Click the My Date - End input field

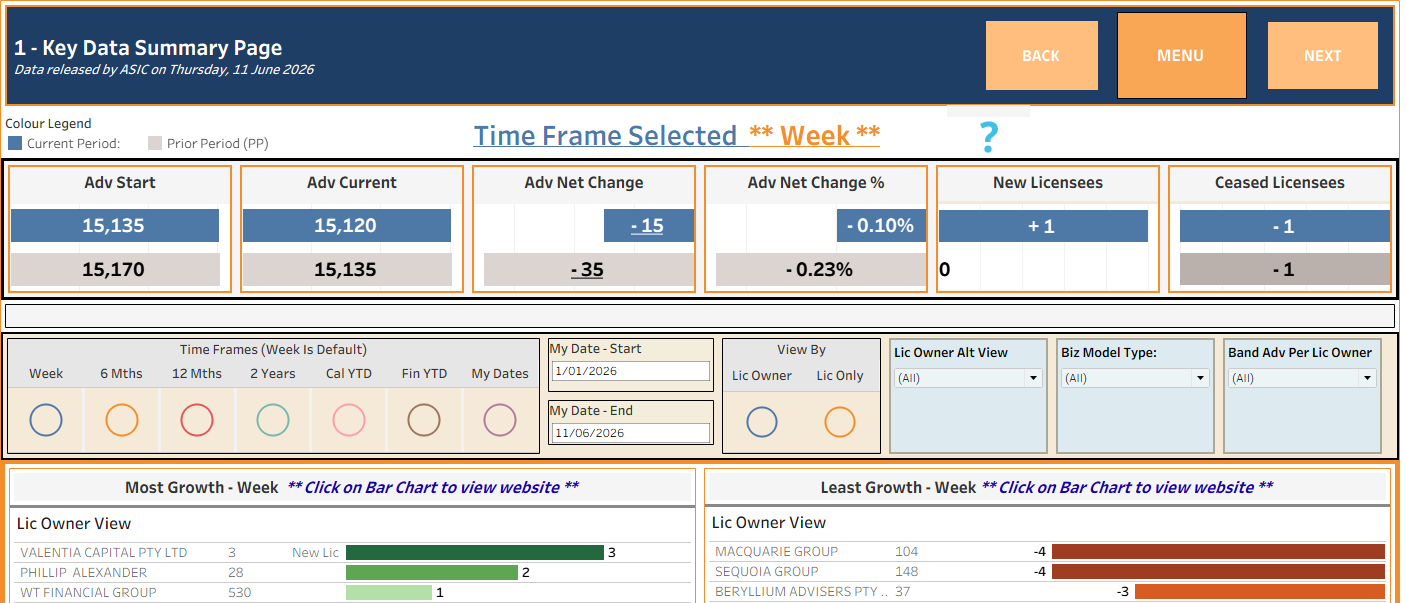point(631,433)
